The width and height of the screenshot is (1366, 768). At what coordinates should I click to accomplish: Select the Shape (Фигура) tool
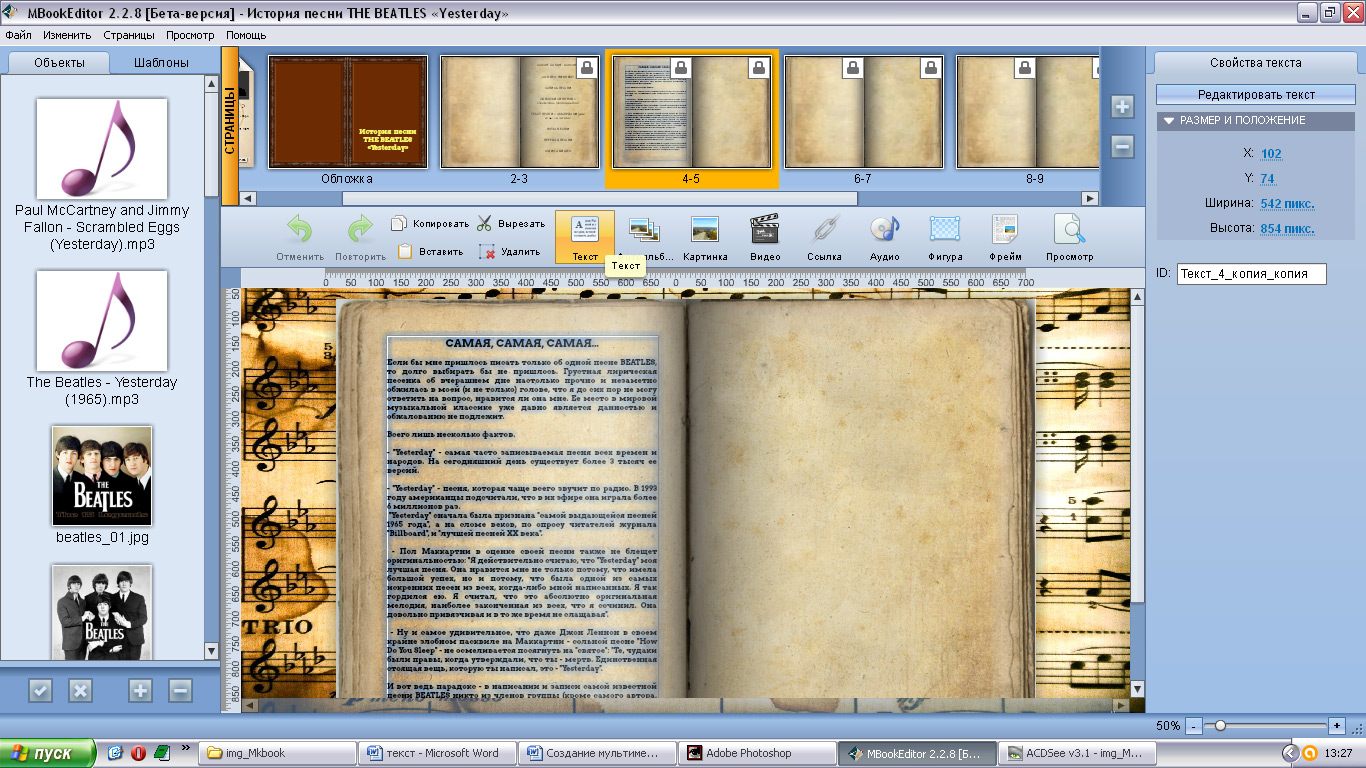click(945, 237)
